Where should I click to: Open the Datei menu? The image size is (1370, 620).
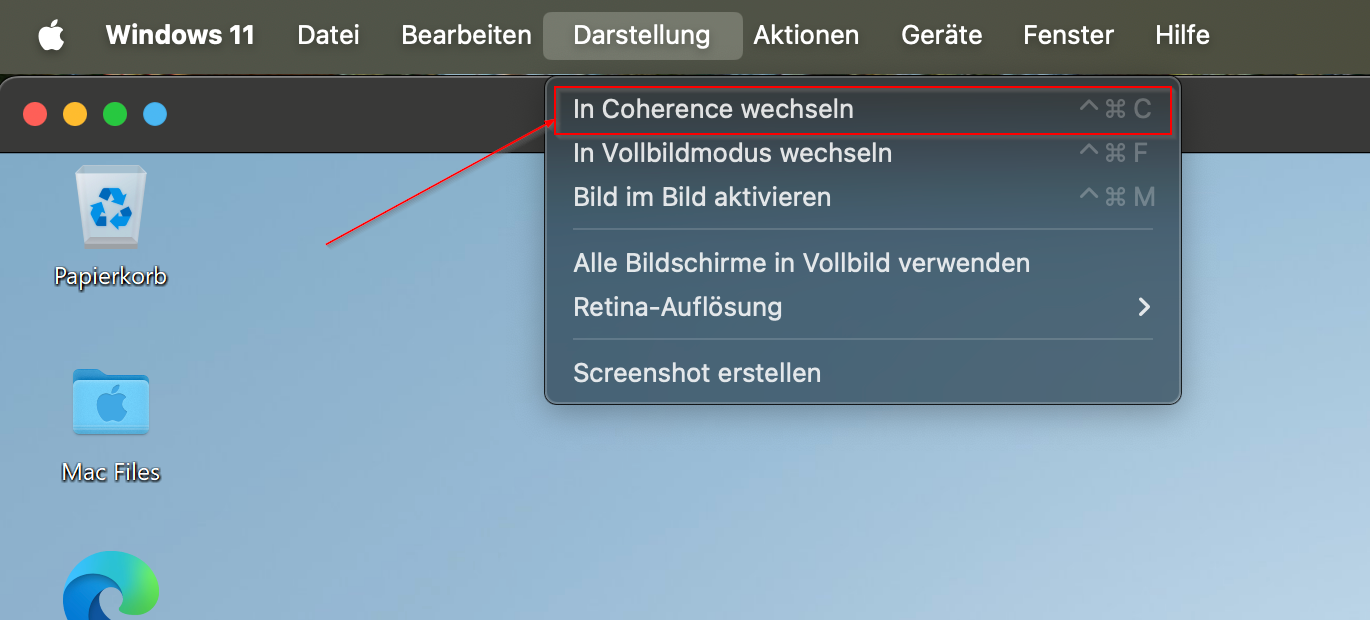point(328,35)
